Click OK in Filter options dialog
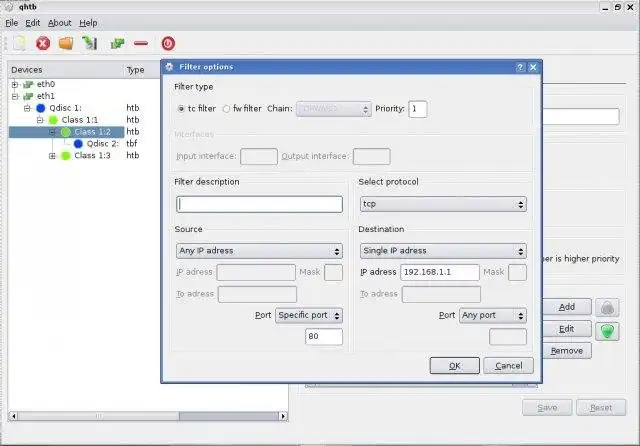 [454, 366]
